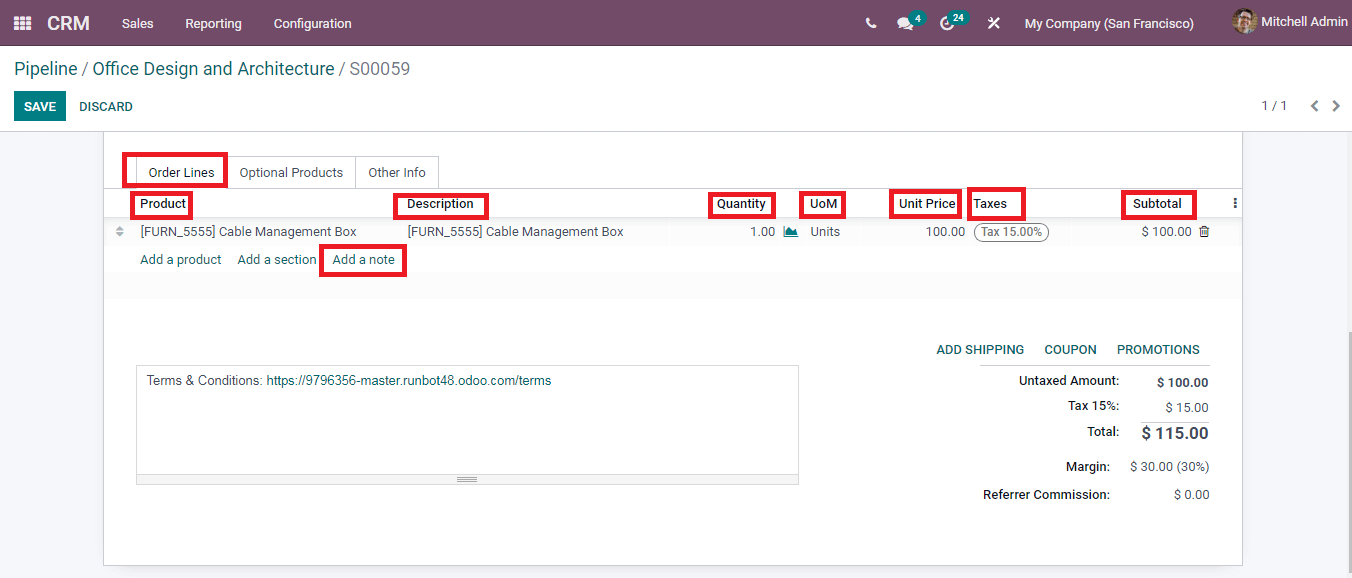Click the unit price value 100.00
The image size is (1352, 578).
click(x=945, y=232)
